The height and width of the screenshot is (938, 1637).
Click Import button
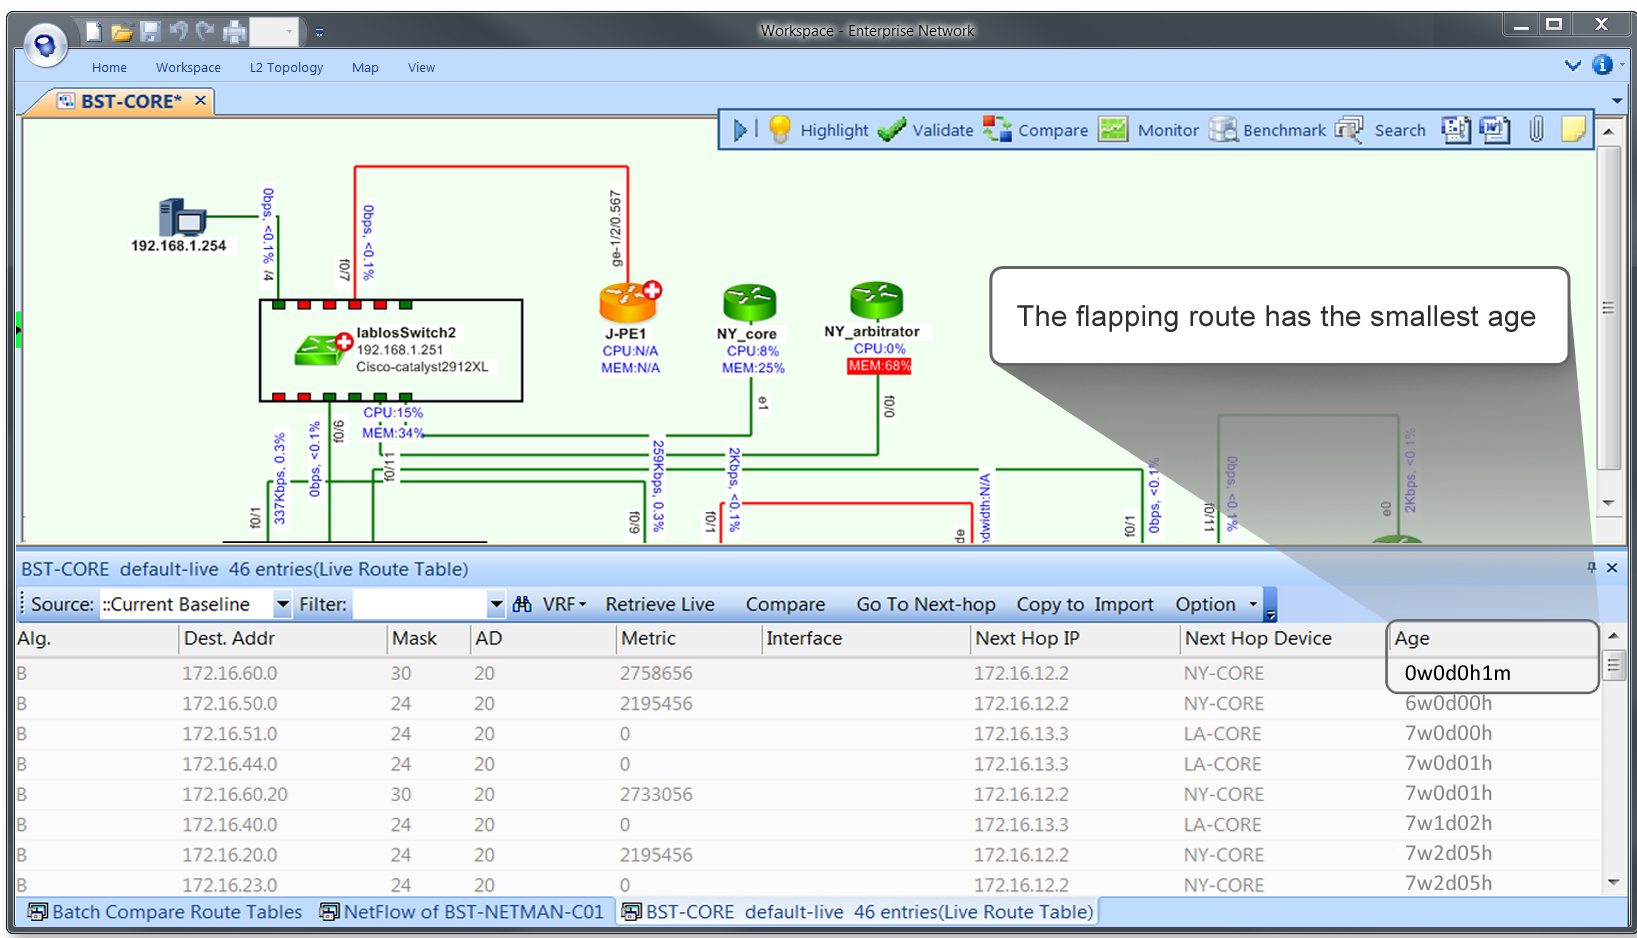(x=1124, y=604)
